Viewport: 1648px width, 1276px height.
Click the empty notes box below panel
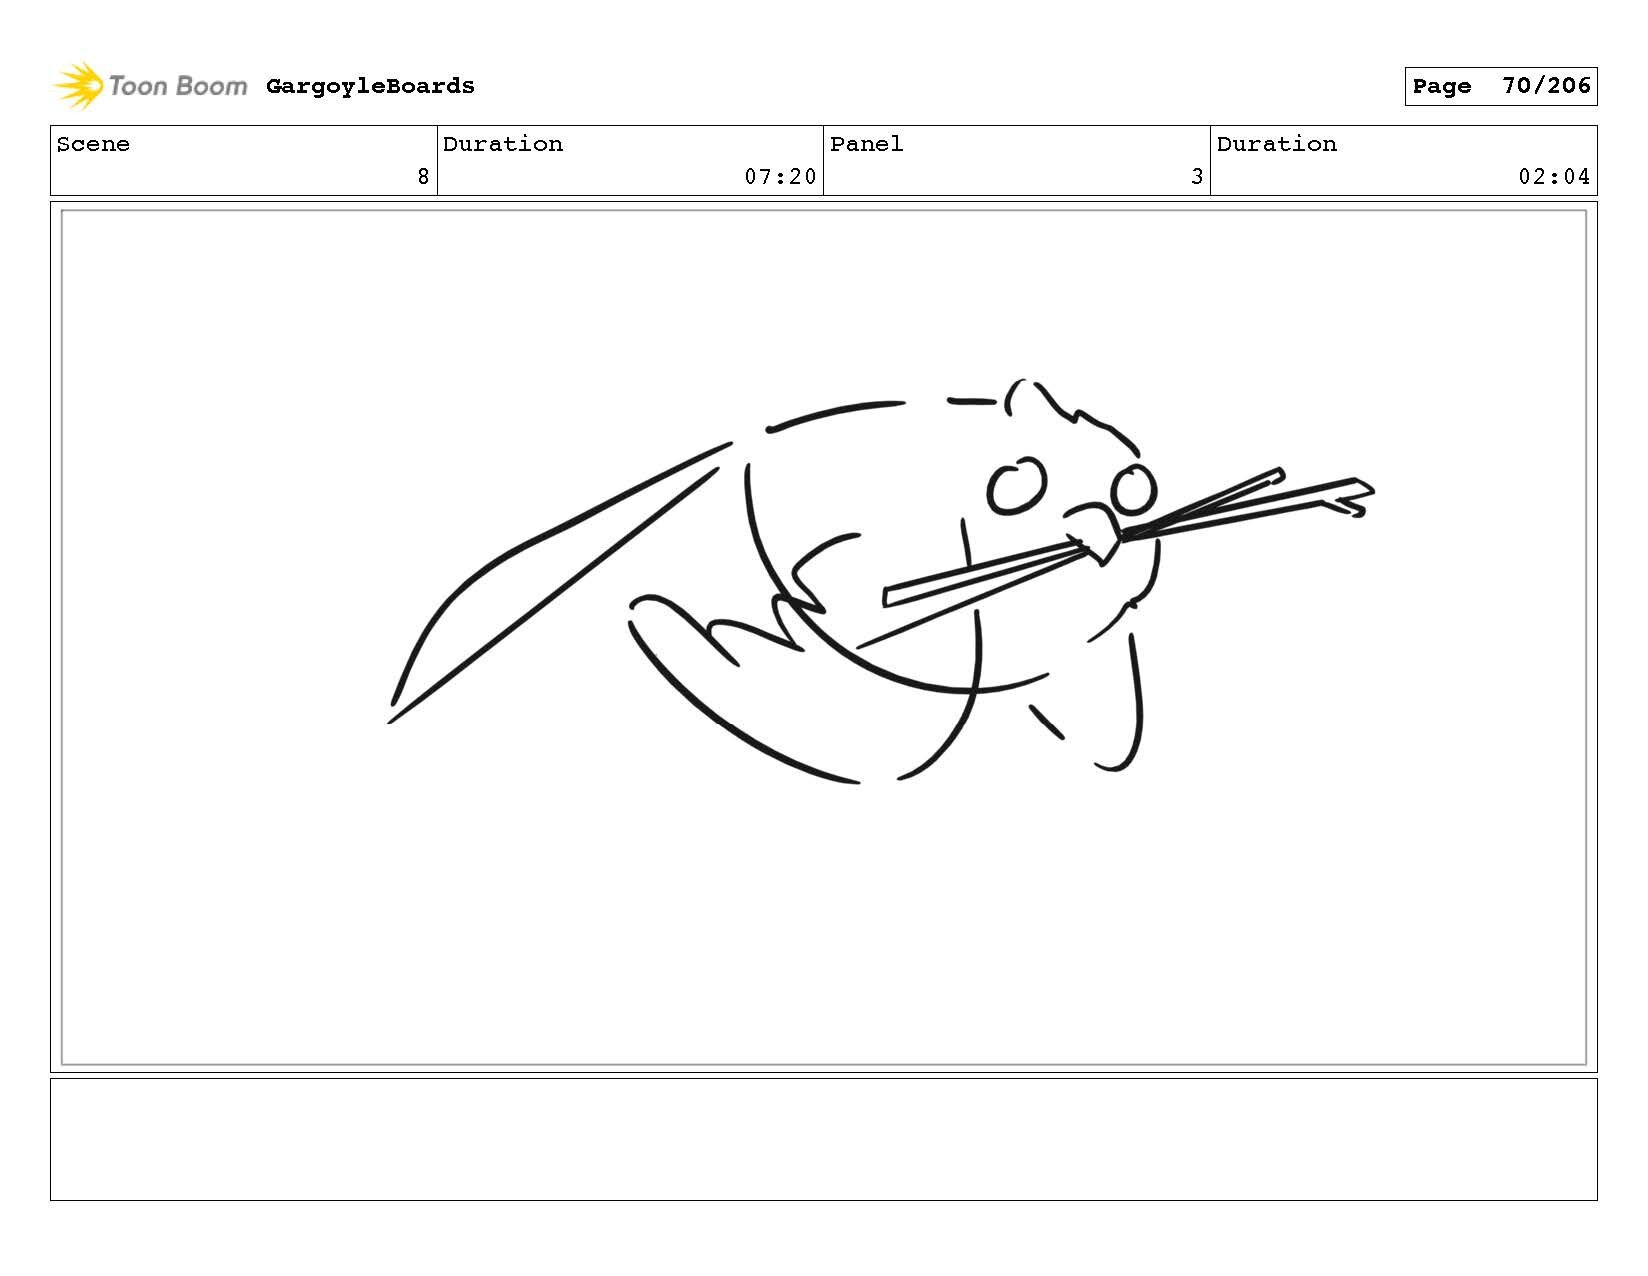(x=823, y=1139)
